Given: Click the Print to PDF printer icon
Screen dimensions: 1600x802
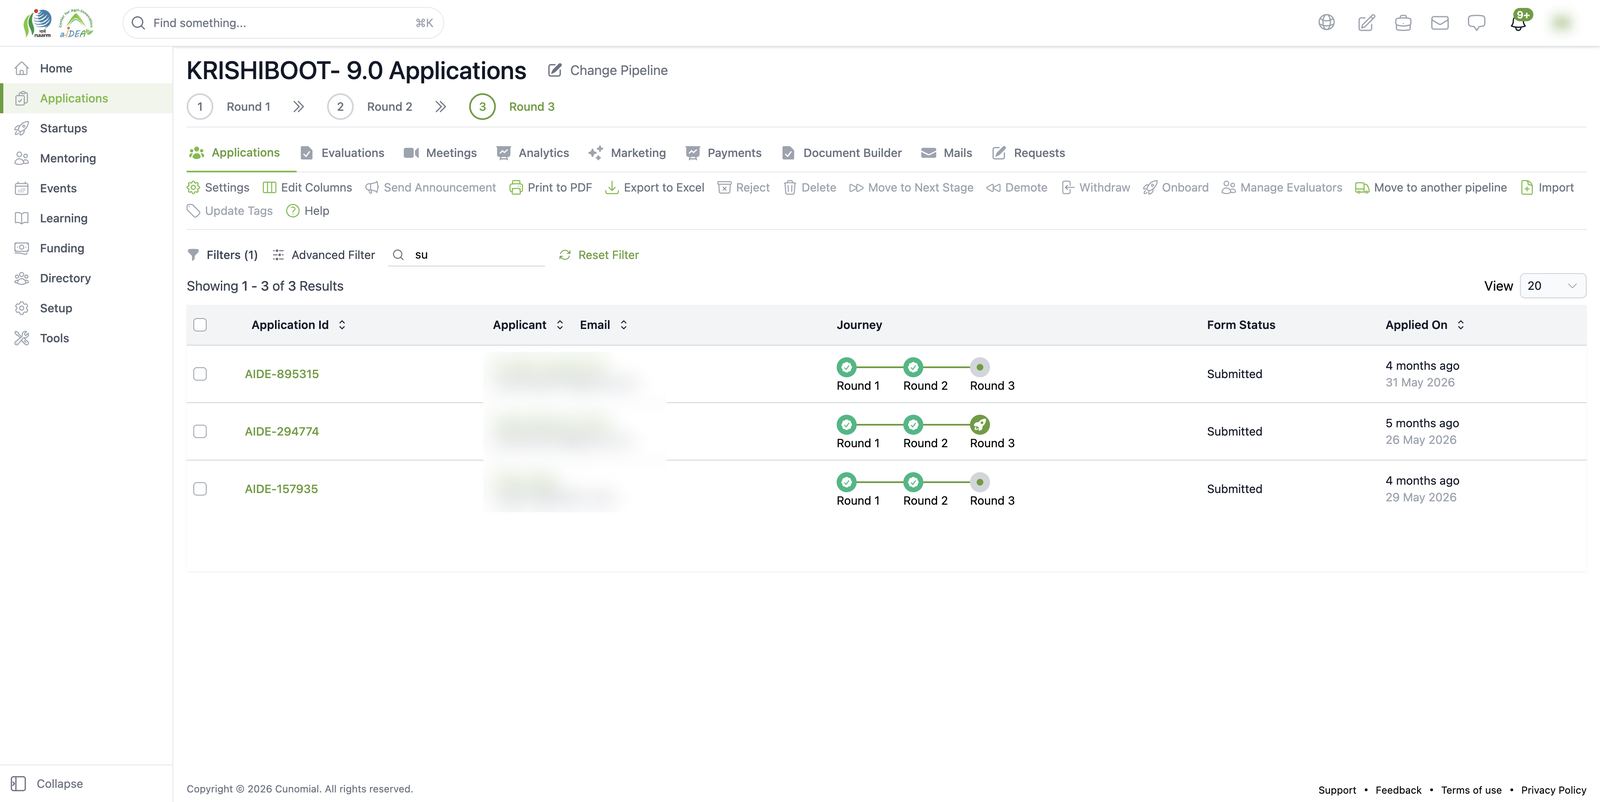Looking at the screenshot, I should 516,188.
